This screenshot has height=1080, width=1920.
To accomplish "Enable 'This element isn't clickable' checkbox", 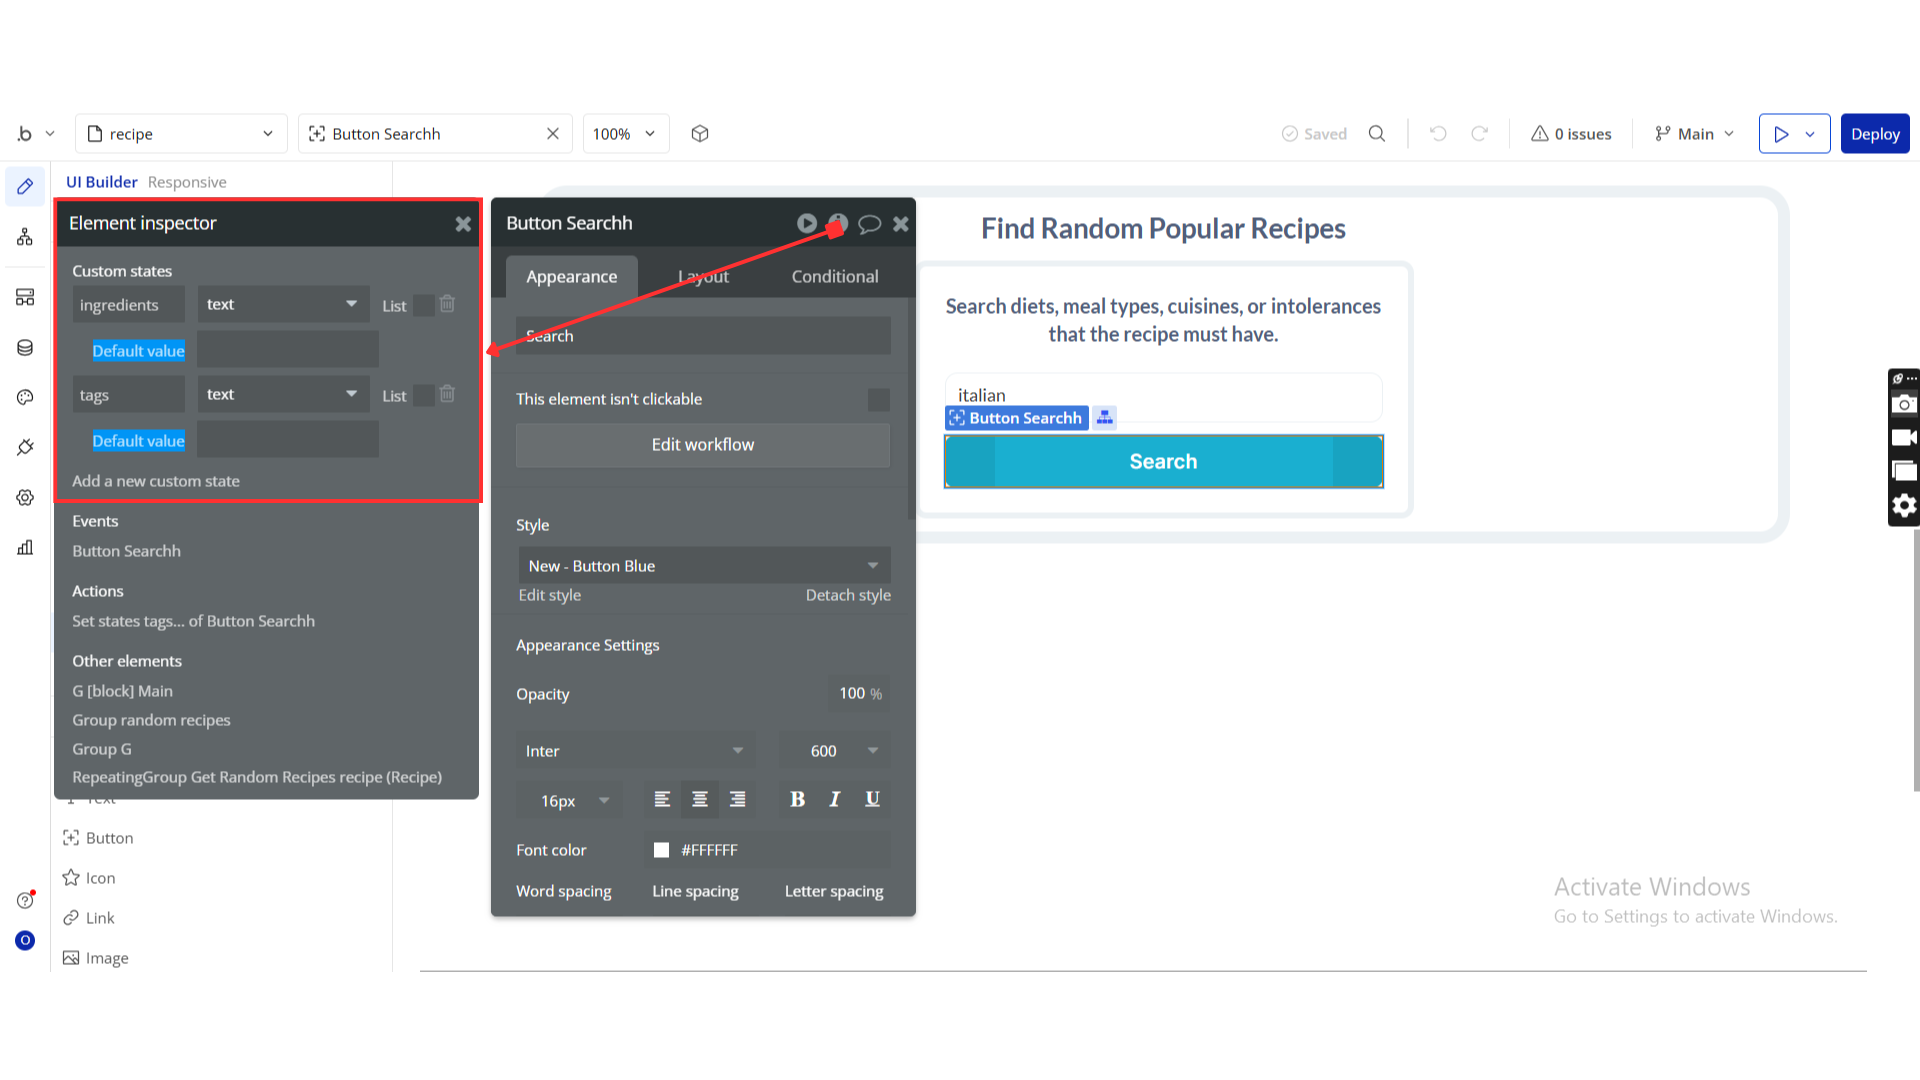I will 878,400.
